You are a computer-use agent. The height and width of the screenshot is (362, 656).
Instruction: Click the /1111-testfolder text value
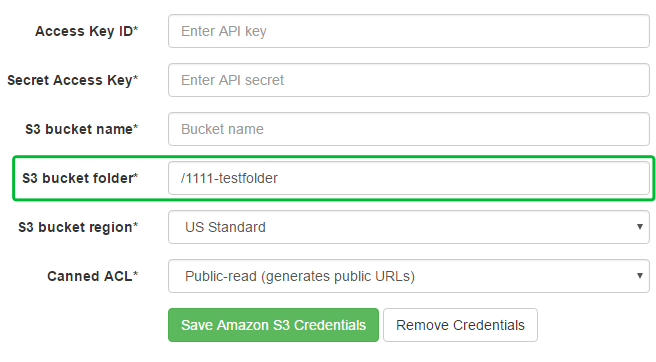[229, 178]
